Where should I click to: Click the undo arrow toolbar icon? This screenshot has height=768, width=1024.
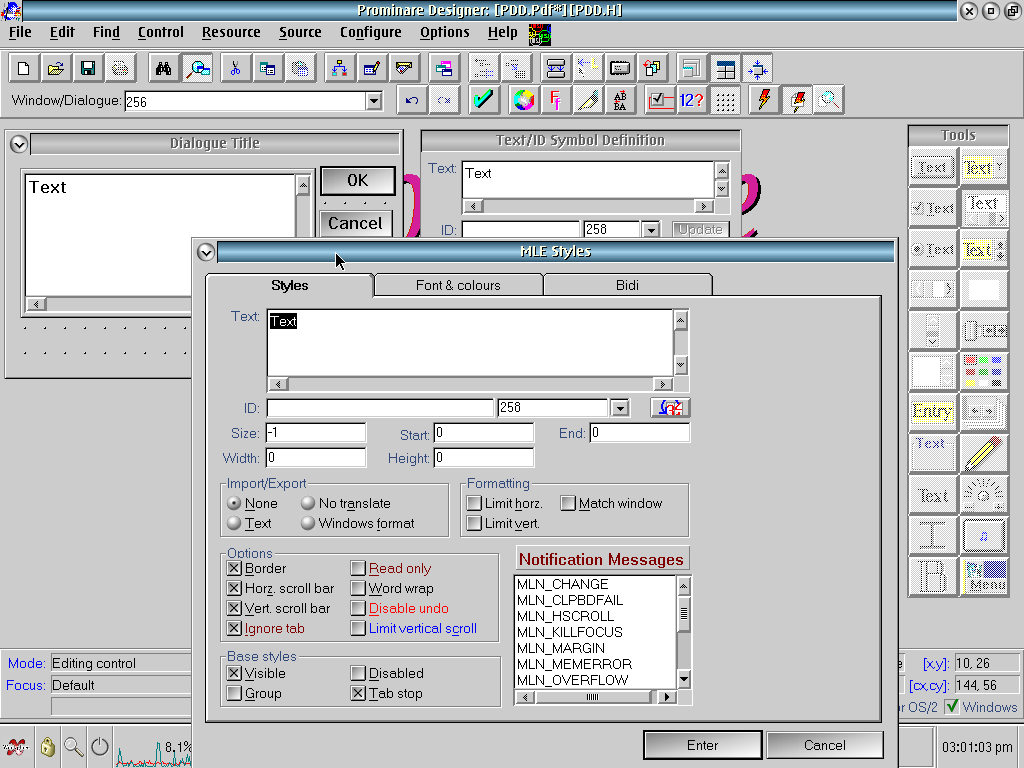[x=411, y=100]
